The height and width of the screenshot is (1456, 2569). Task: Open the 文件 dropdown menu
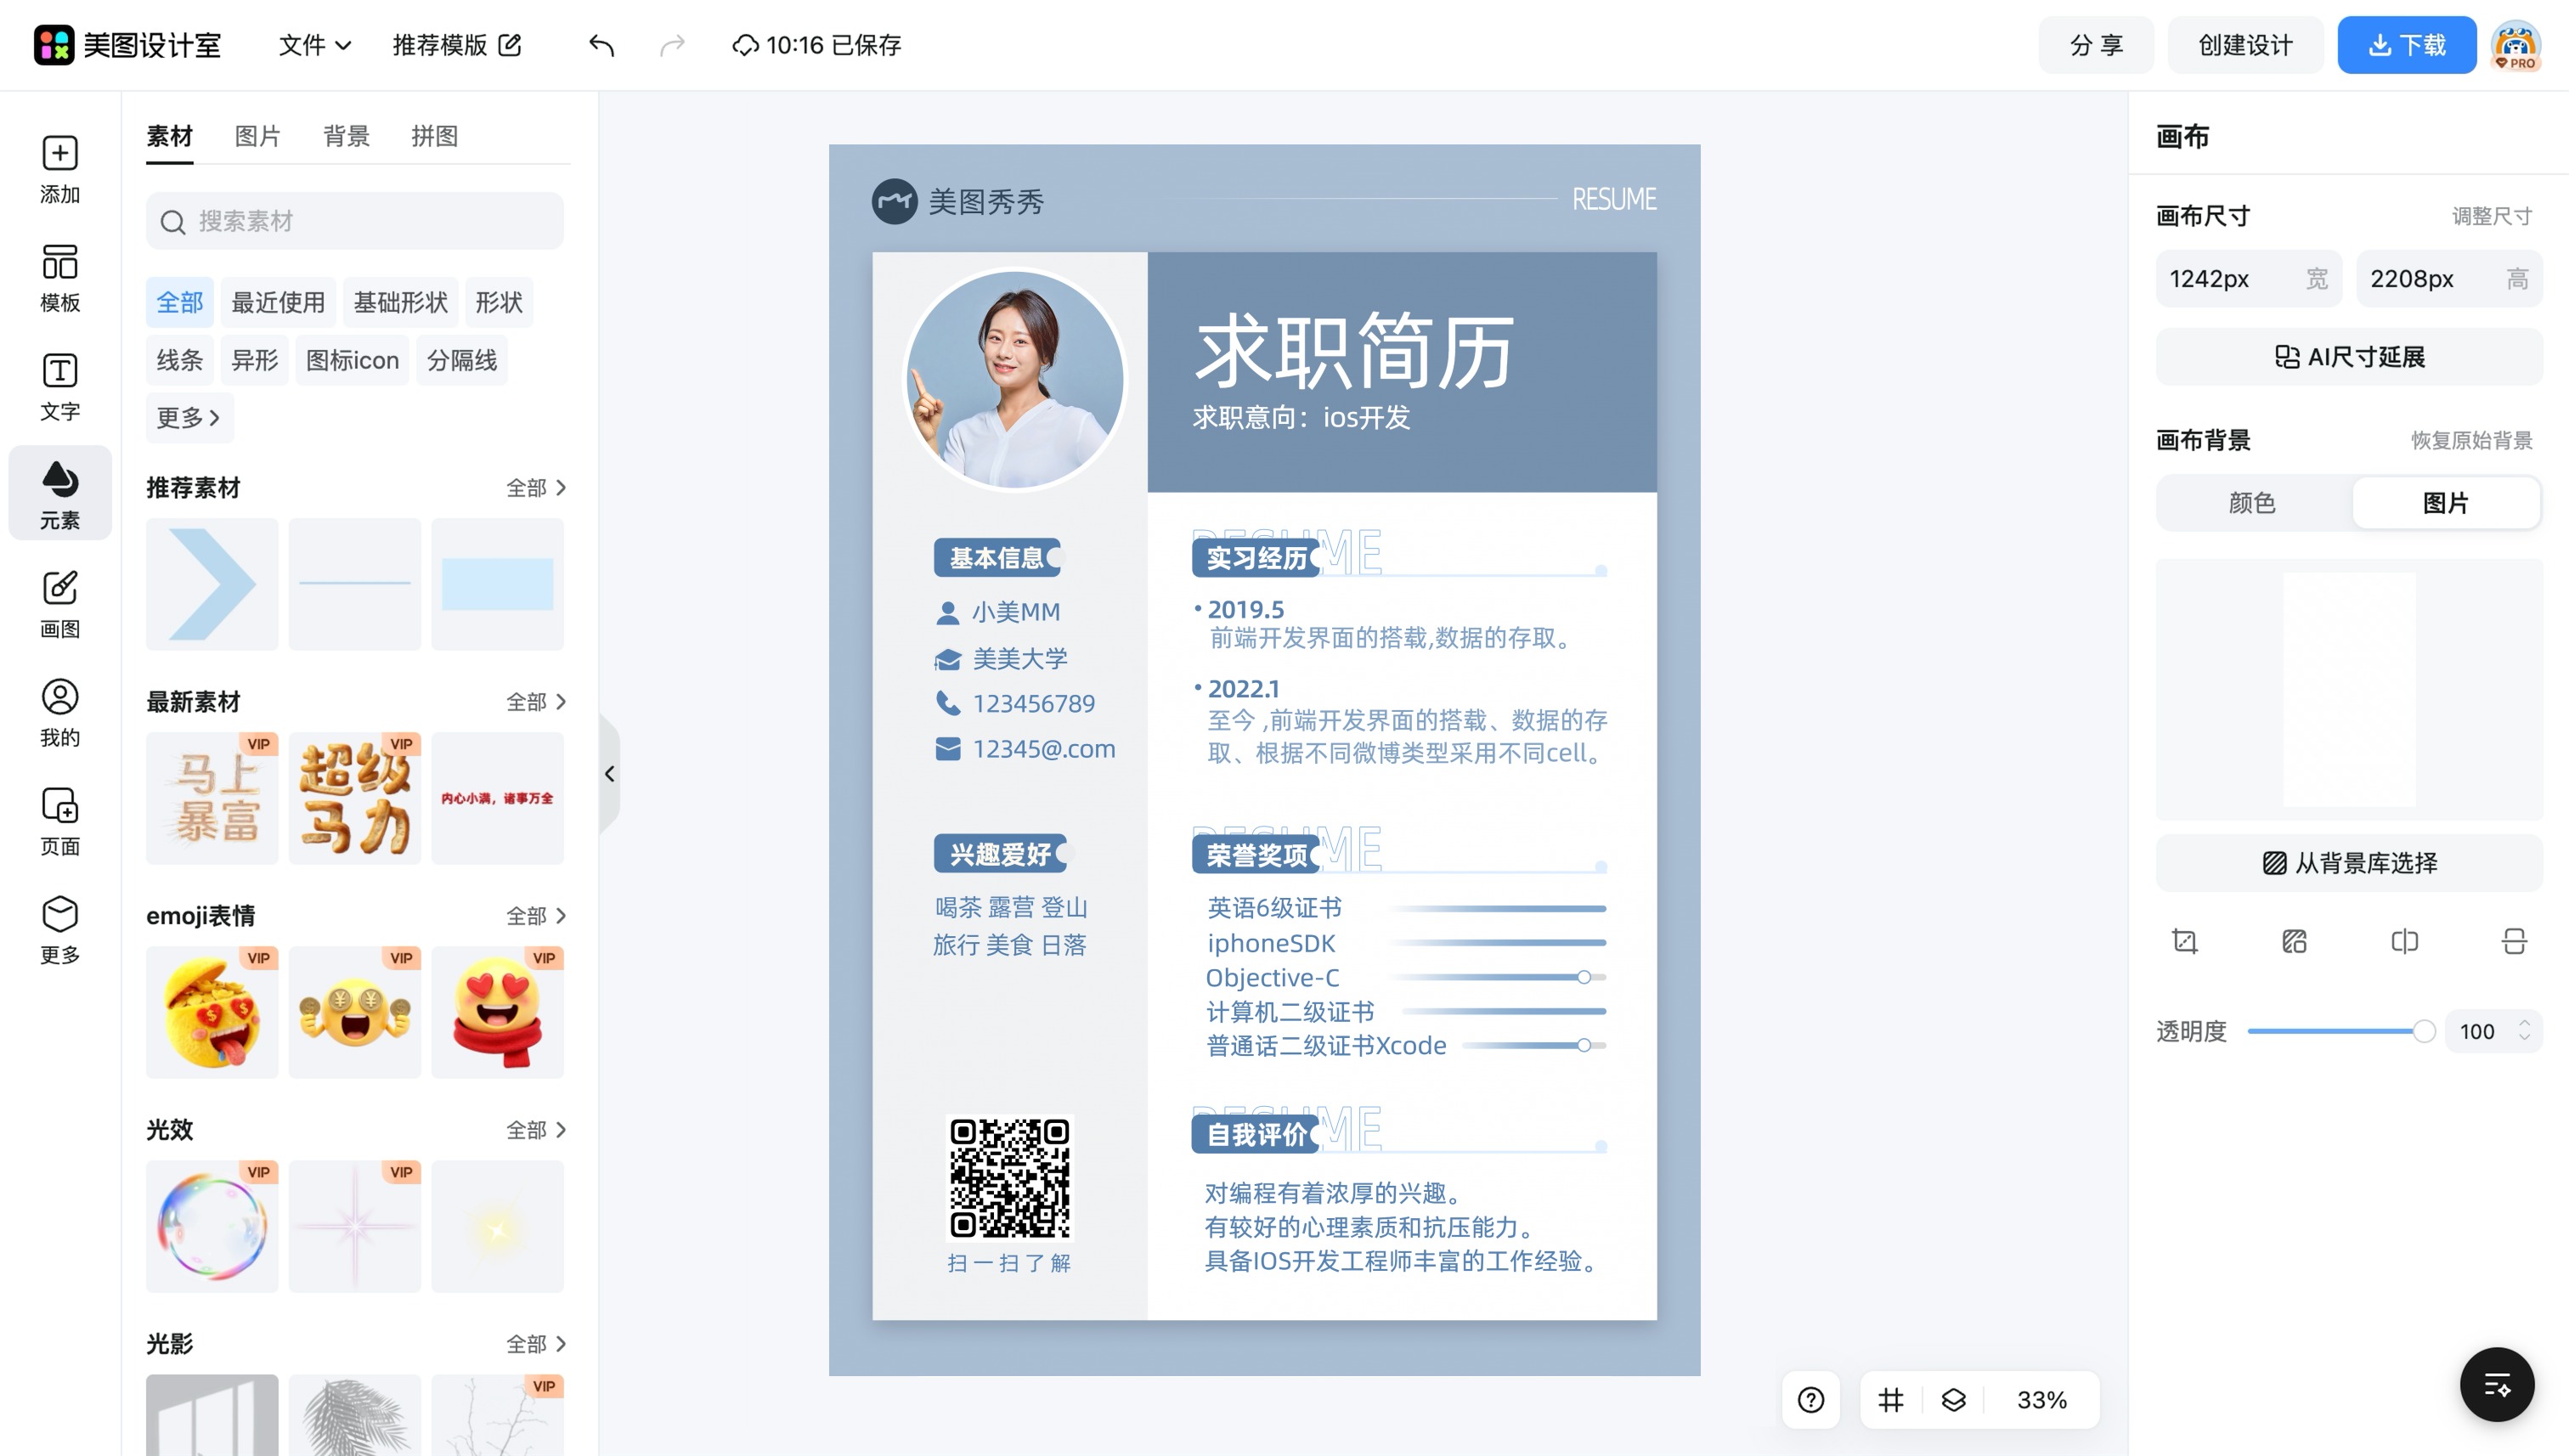click(314, 45)
